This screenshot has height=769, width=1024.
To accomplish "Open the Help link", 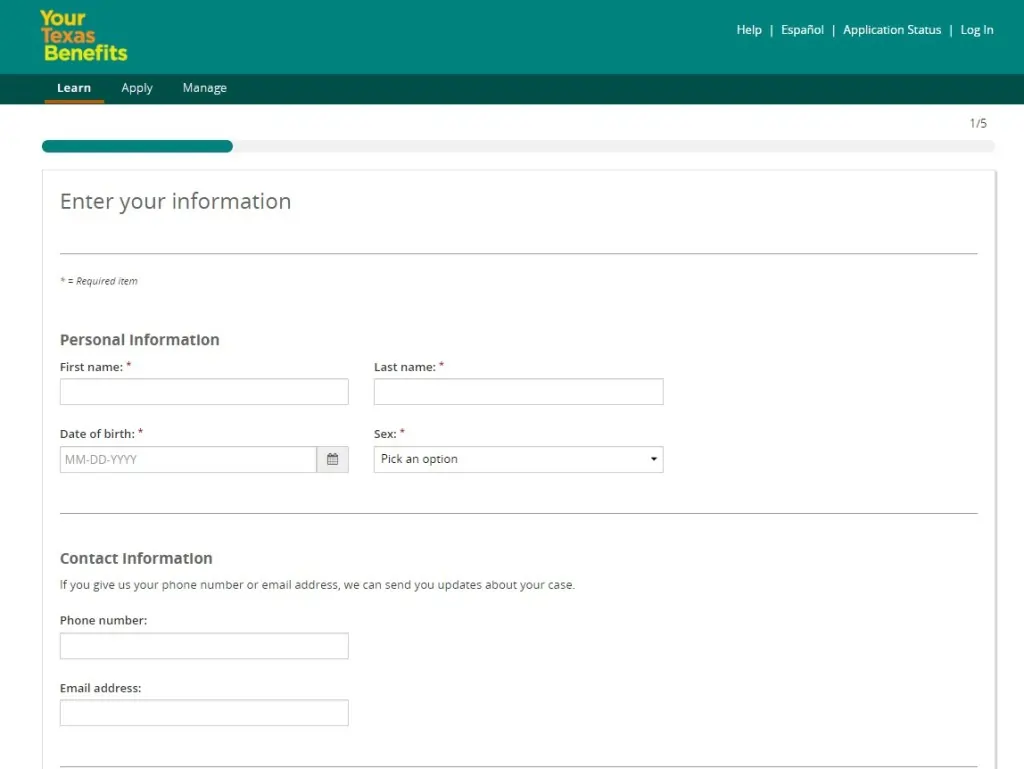I will (x=749, y=30).
